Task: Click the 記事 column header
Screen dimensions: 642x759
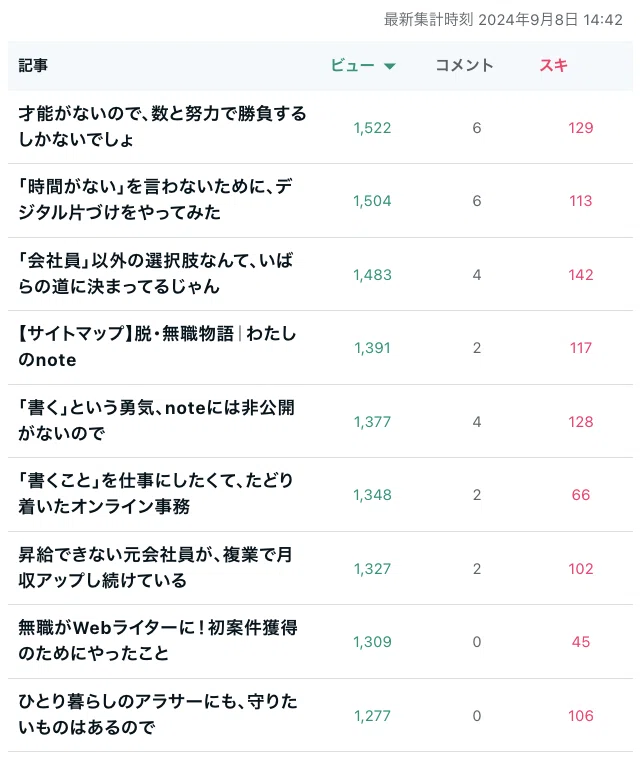Action: [33, 65]
